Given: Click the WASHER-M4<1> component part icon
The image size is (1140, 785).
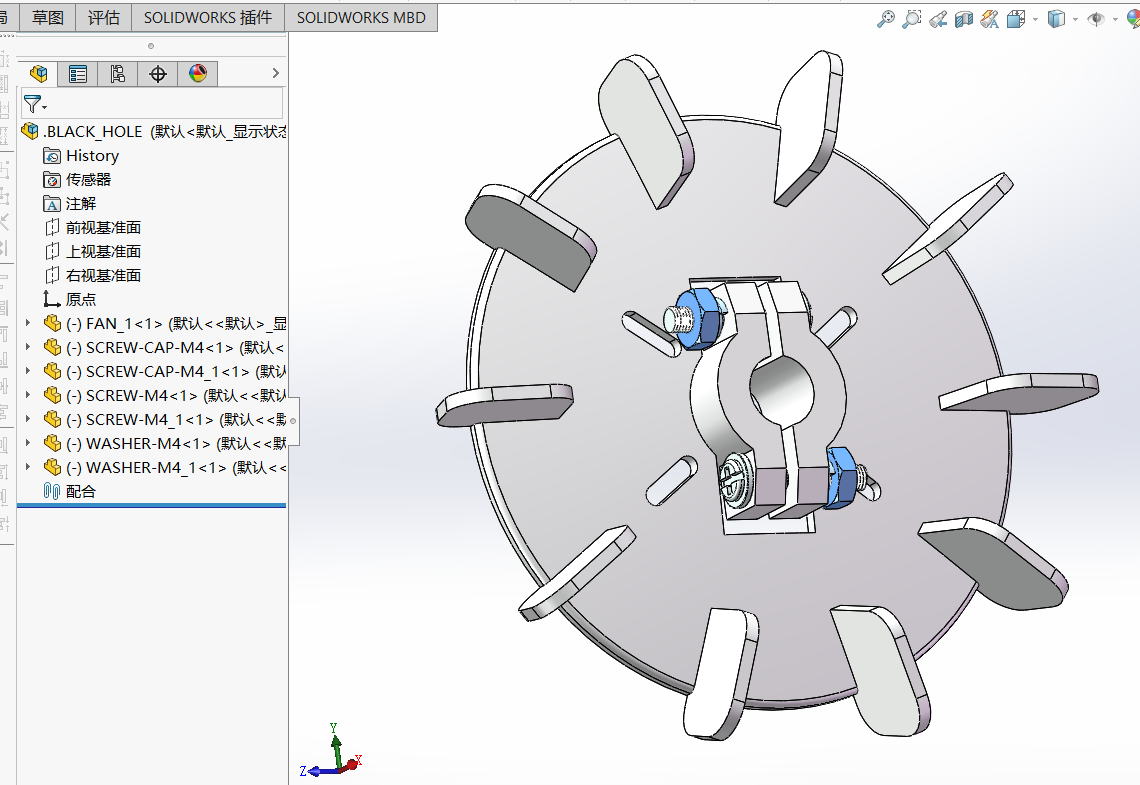Looking at the screenshot, I should [x=52, y=443].
